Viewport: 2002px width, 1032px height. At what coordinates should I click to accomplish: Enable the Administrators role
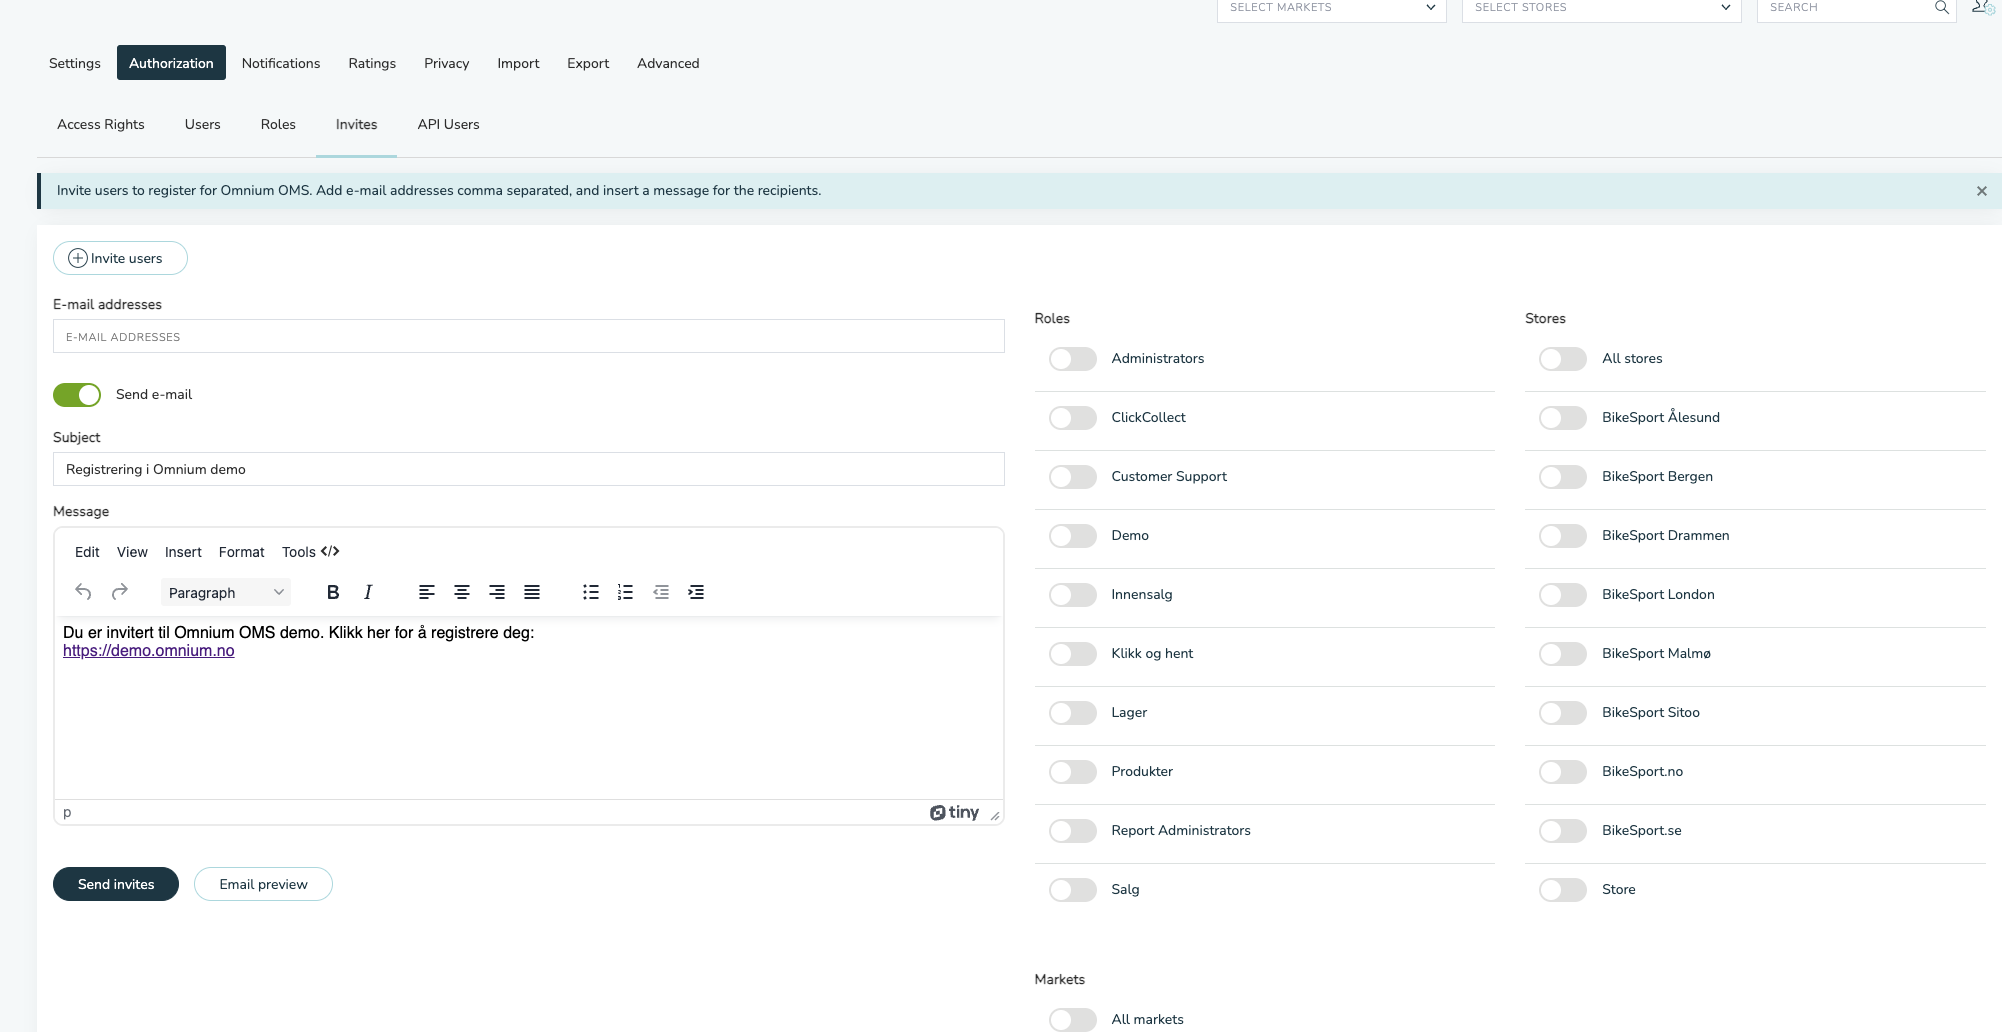click(1072, 359)
